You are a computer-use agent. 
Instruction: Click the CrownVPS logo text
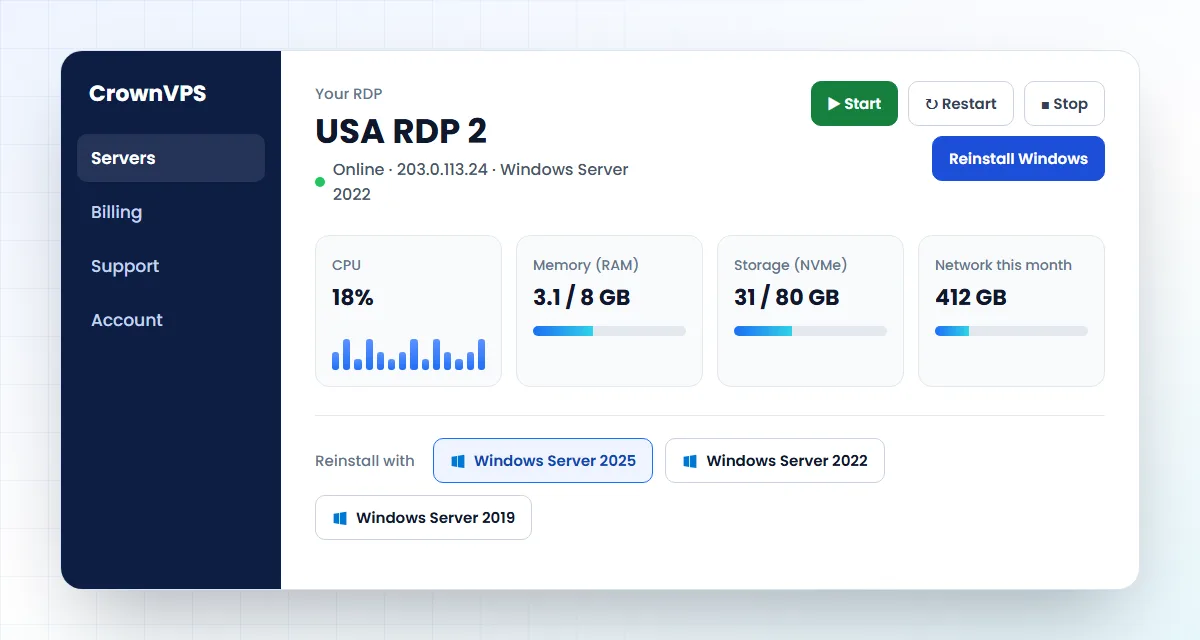[x=148, y=93]
